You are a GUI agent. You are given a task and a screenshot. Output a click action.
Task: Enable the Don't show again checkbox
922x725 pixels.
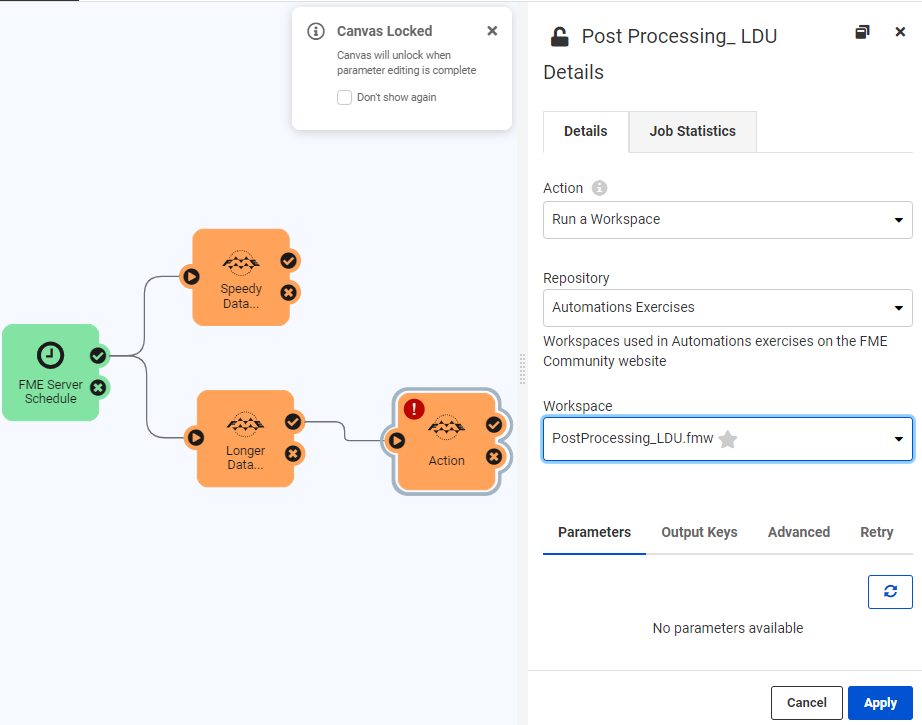tap(344, 98)
